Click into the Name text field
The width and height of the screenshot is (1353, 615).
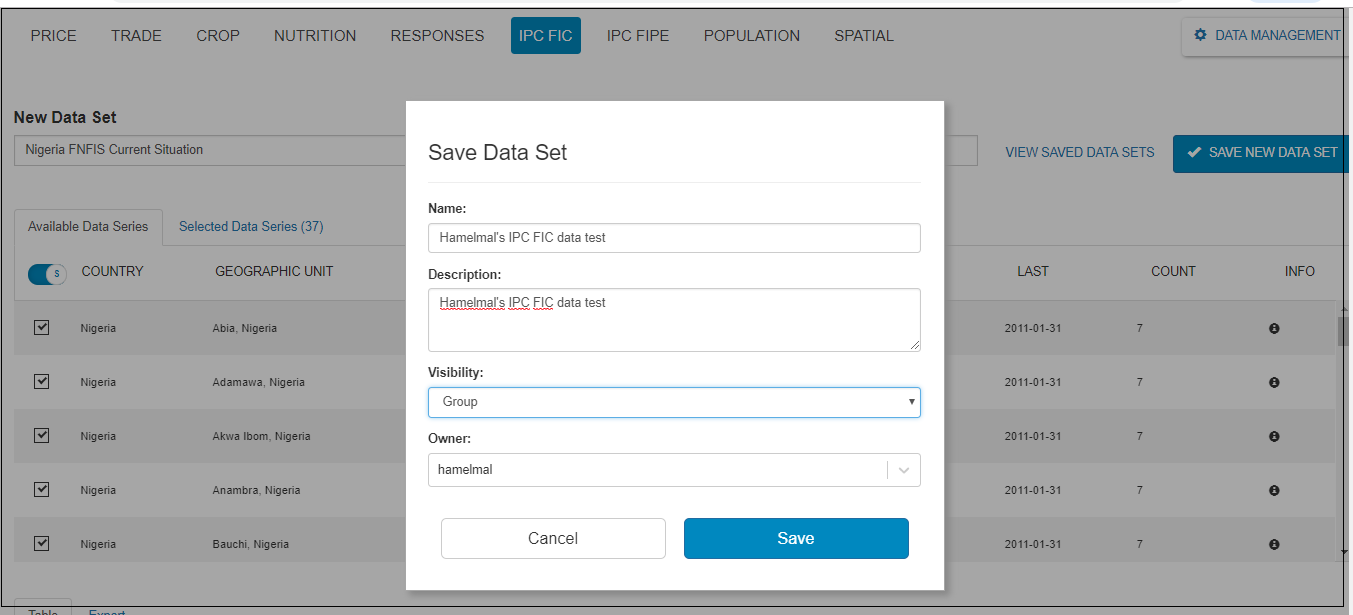(x=674, y=238)
